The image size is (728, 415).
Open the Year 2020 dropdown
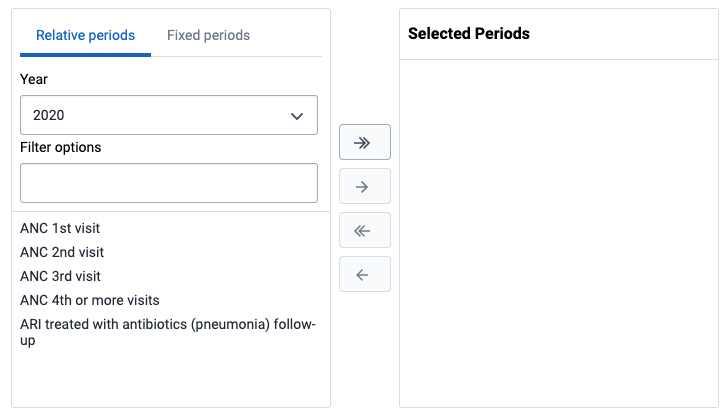coord(168,115)
